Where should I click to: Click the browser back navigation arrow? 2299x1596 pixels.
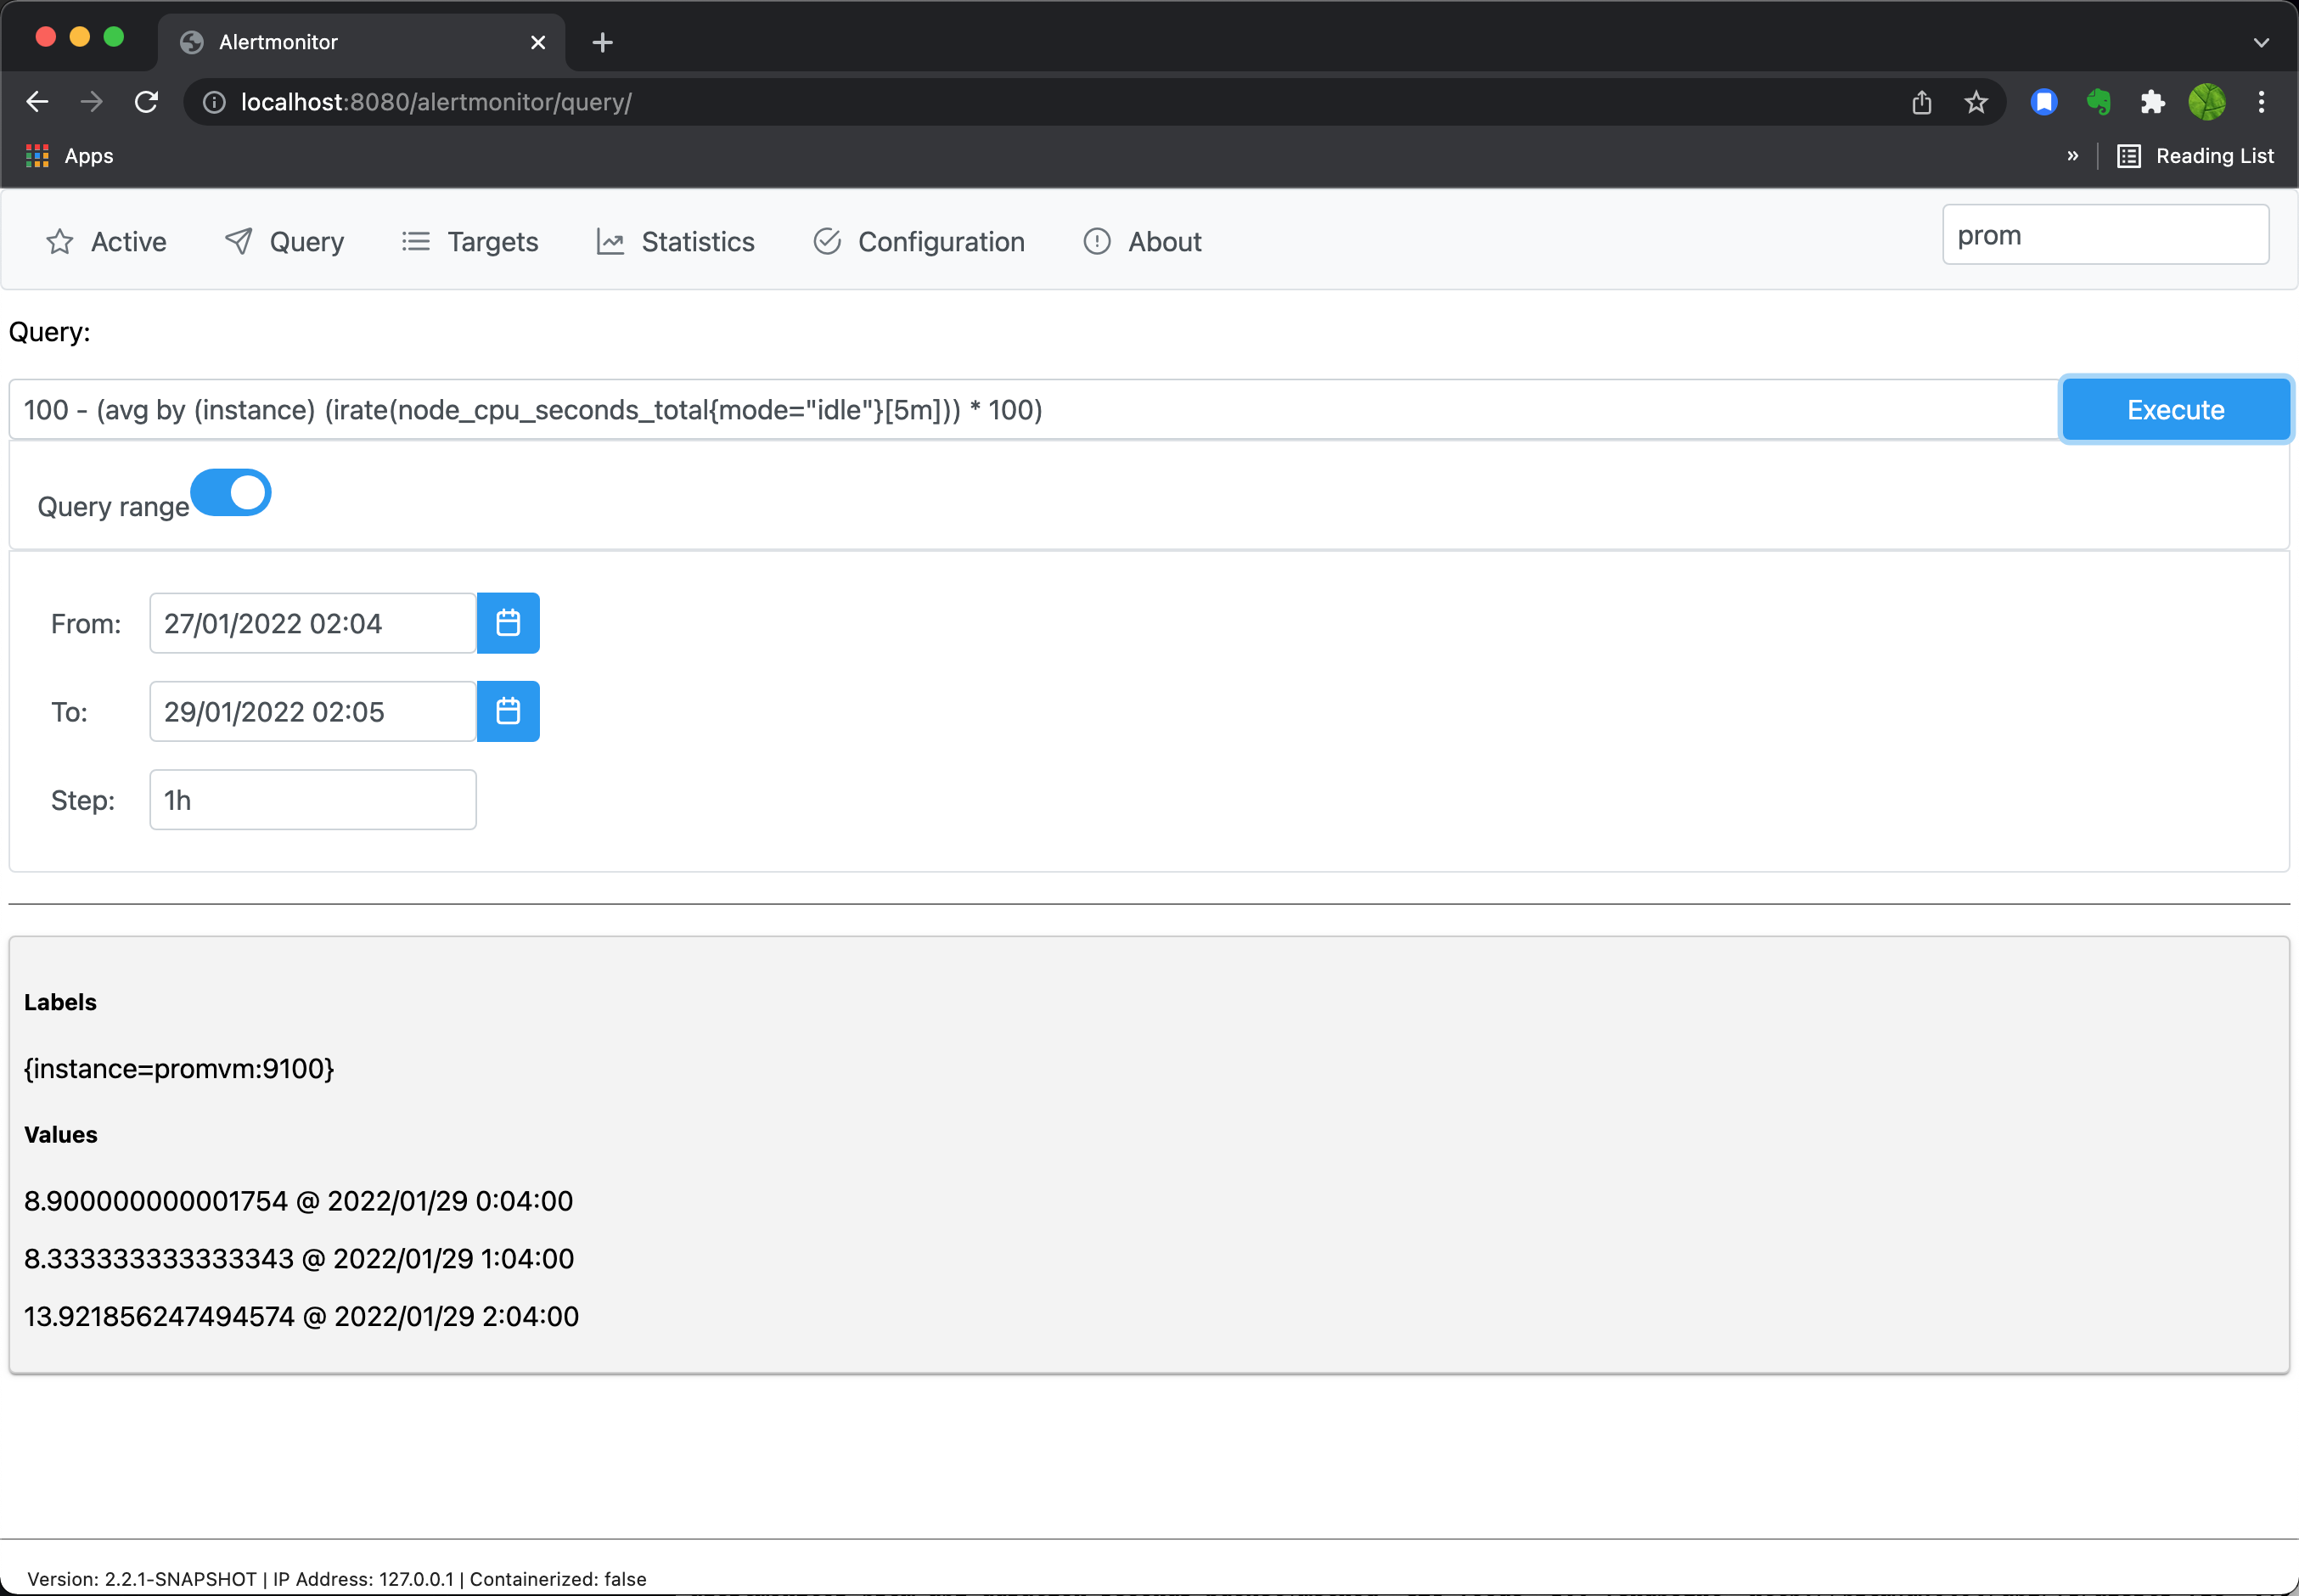click(x=38, y=101)
